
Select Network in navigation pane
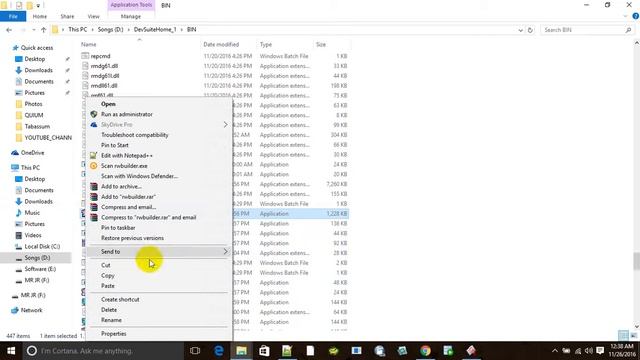[x=31, y=310]
